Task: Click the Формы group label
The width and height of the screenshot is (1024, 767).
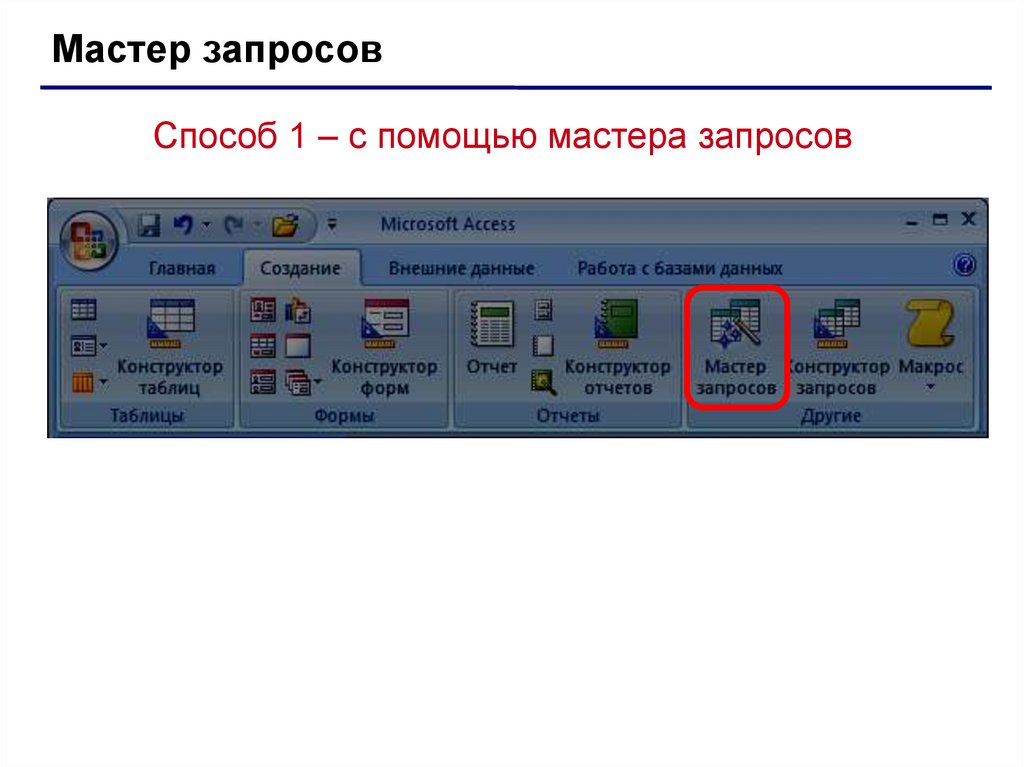Action: 344,416
